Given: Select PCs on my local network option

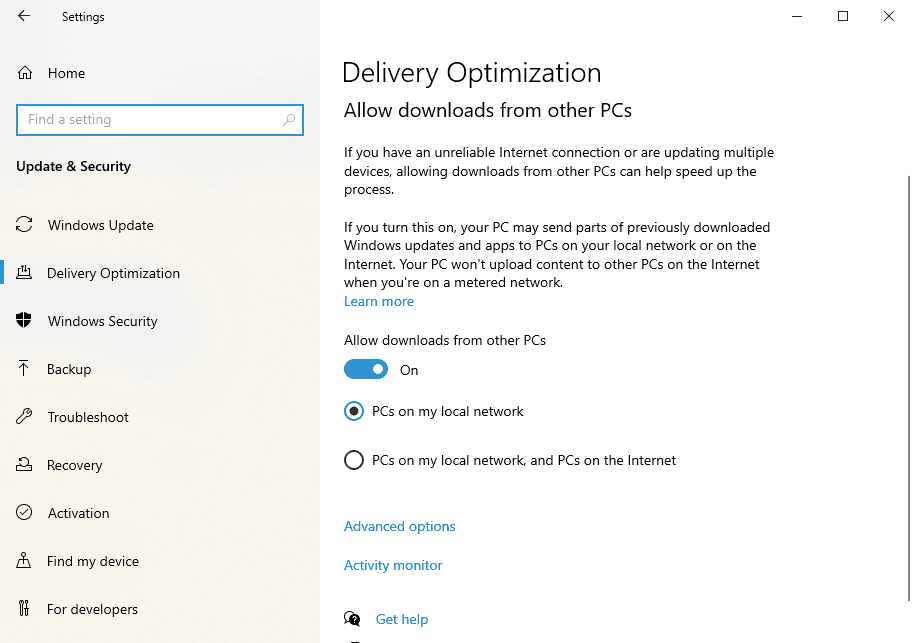Looking at the screenshot, I should click(x=354, y=411).
